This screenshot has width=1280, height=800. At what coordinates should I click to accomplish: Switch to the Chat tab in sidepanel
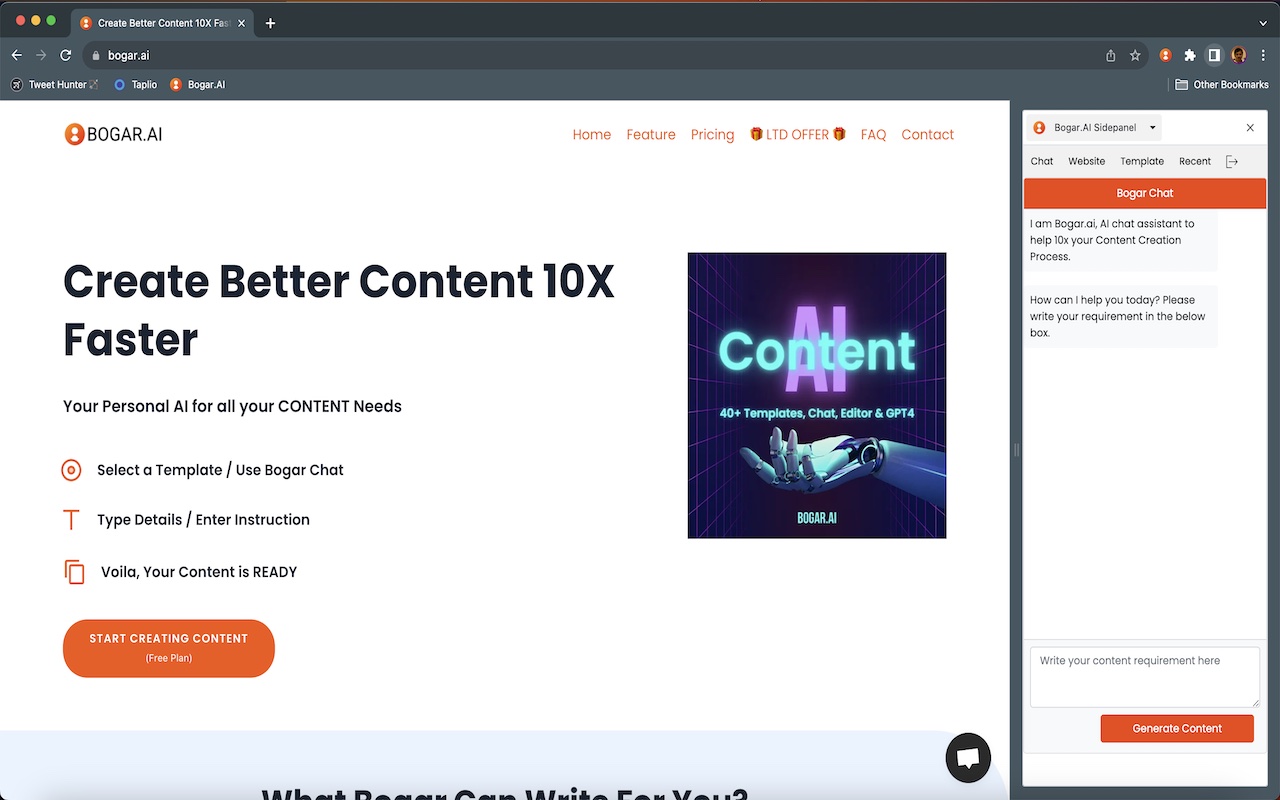[x=1042, y=161]
